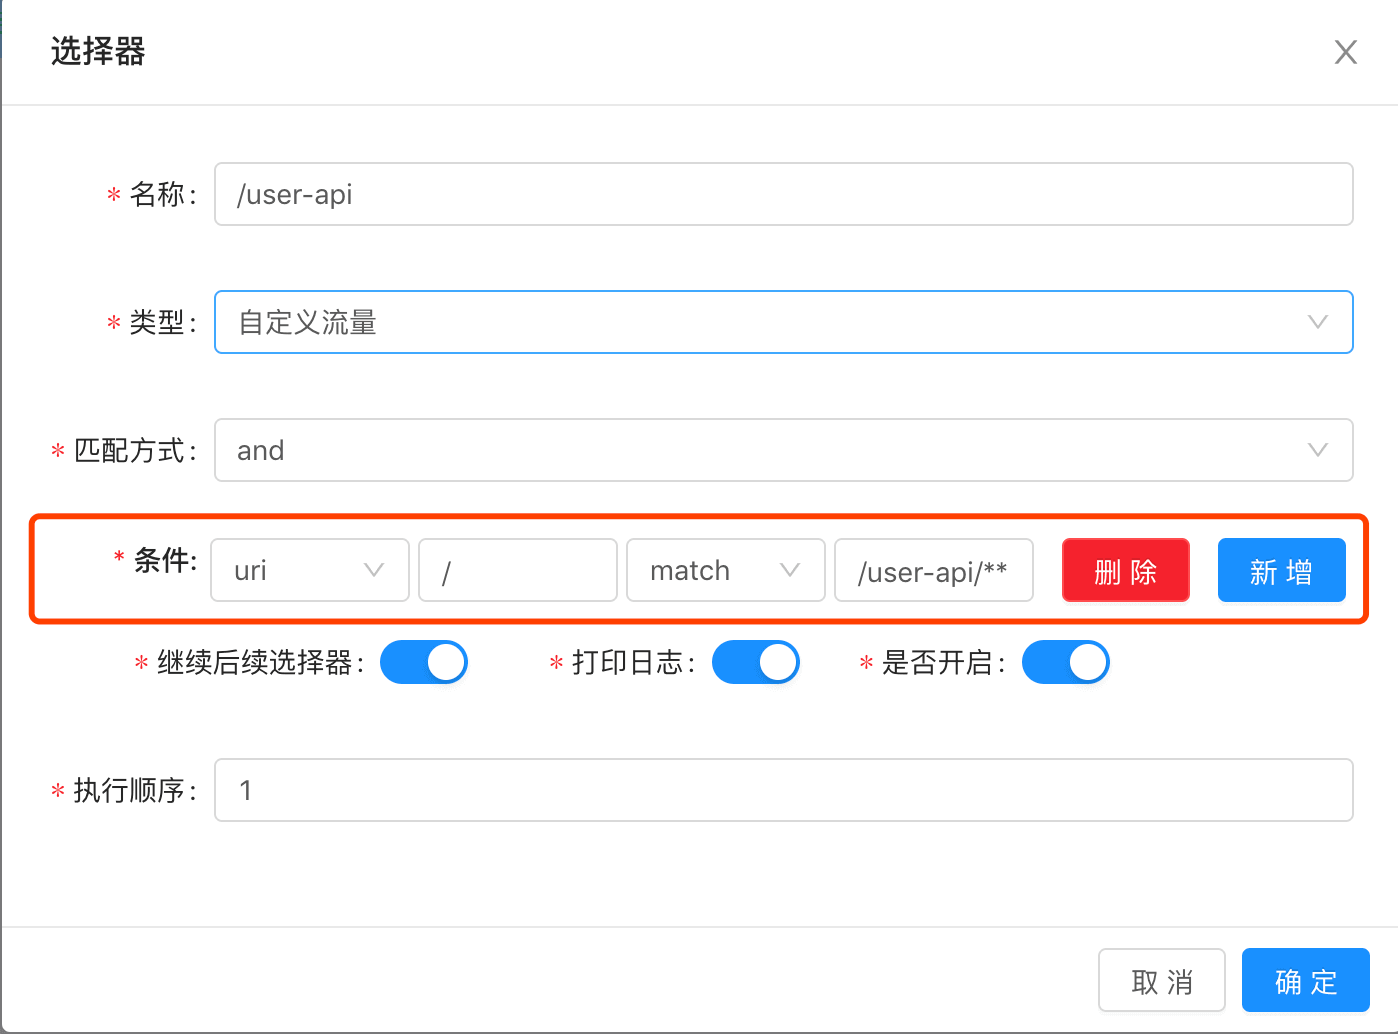Click the input showing /user-api/**

[933, 570]
